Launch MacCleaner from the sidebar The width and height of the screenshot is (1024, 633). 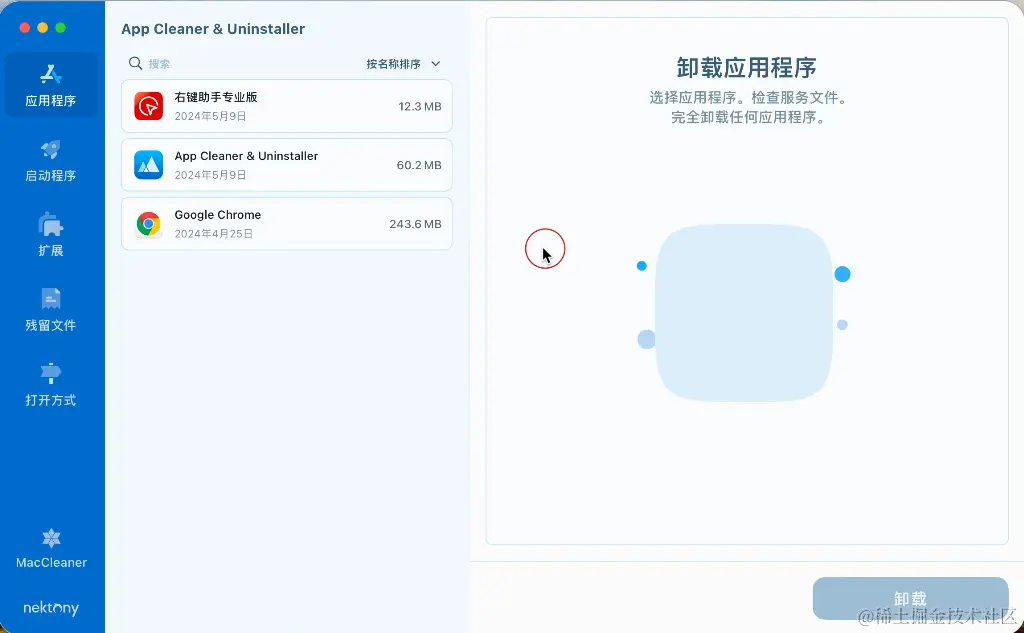[x=51, y=549]
